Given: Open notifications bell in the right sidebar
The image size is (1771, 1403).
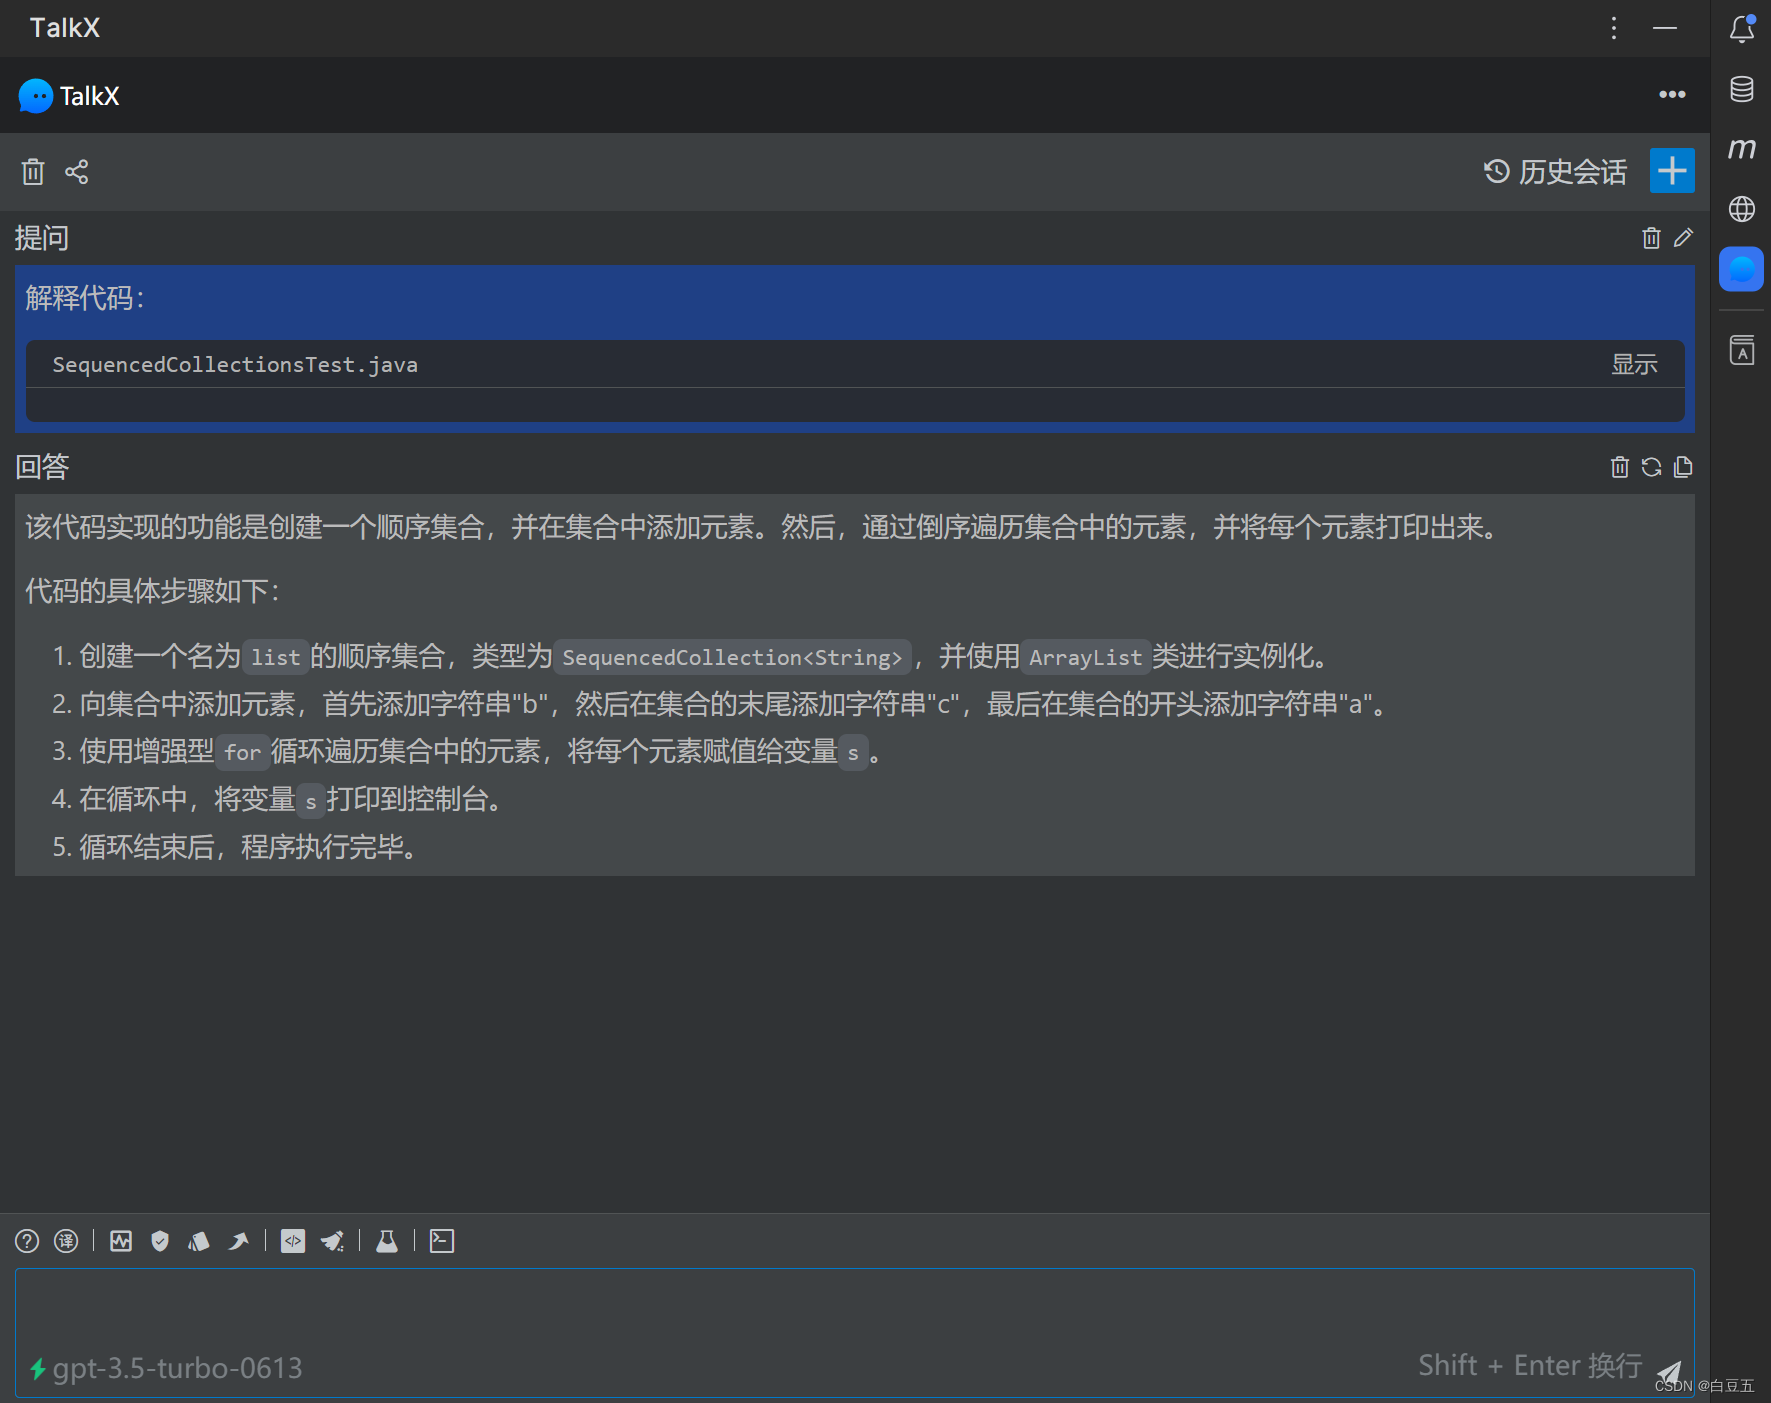Looking at the screenshot, I should point(1742,29).
